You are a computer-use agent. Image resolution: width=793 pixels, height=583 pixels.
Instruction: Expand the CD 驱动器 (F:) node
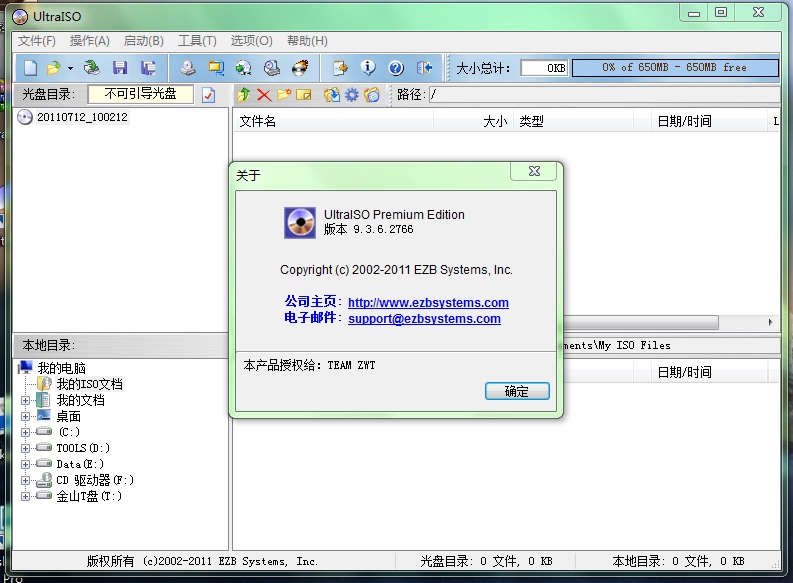coord(26,480)
